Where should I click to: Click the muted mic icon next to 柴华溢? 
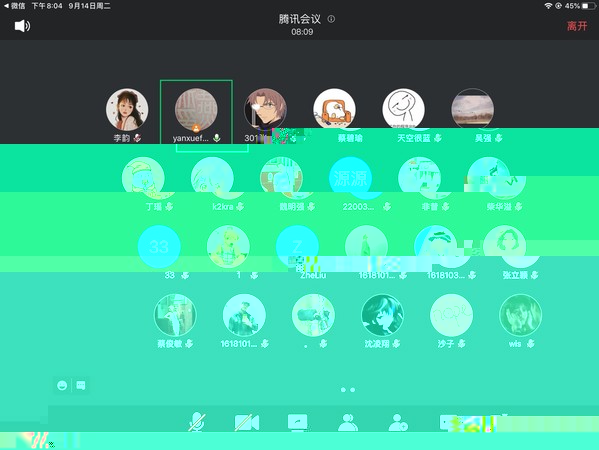point(518,207)
